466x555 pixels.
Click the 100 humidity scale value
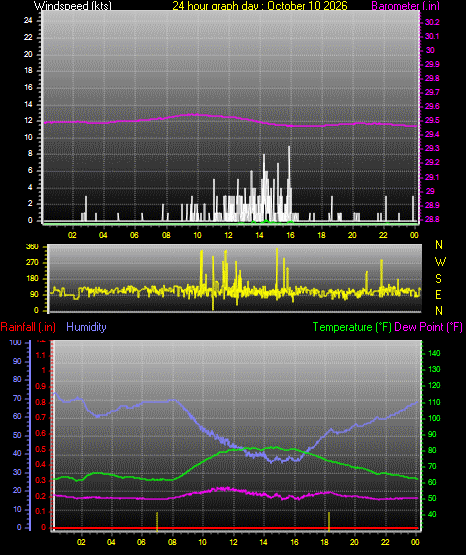(16, 343)
